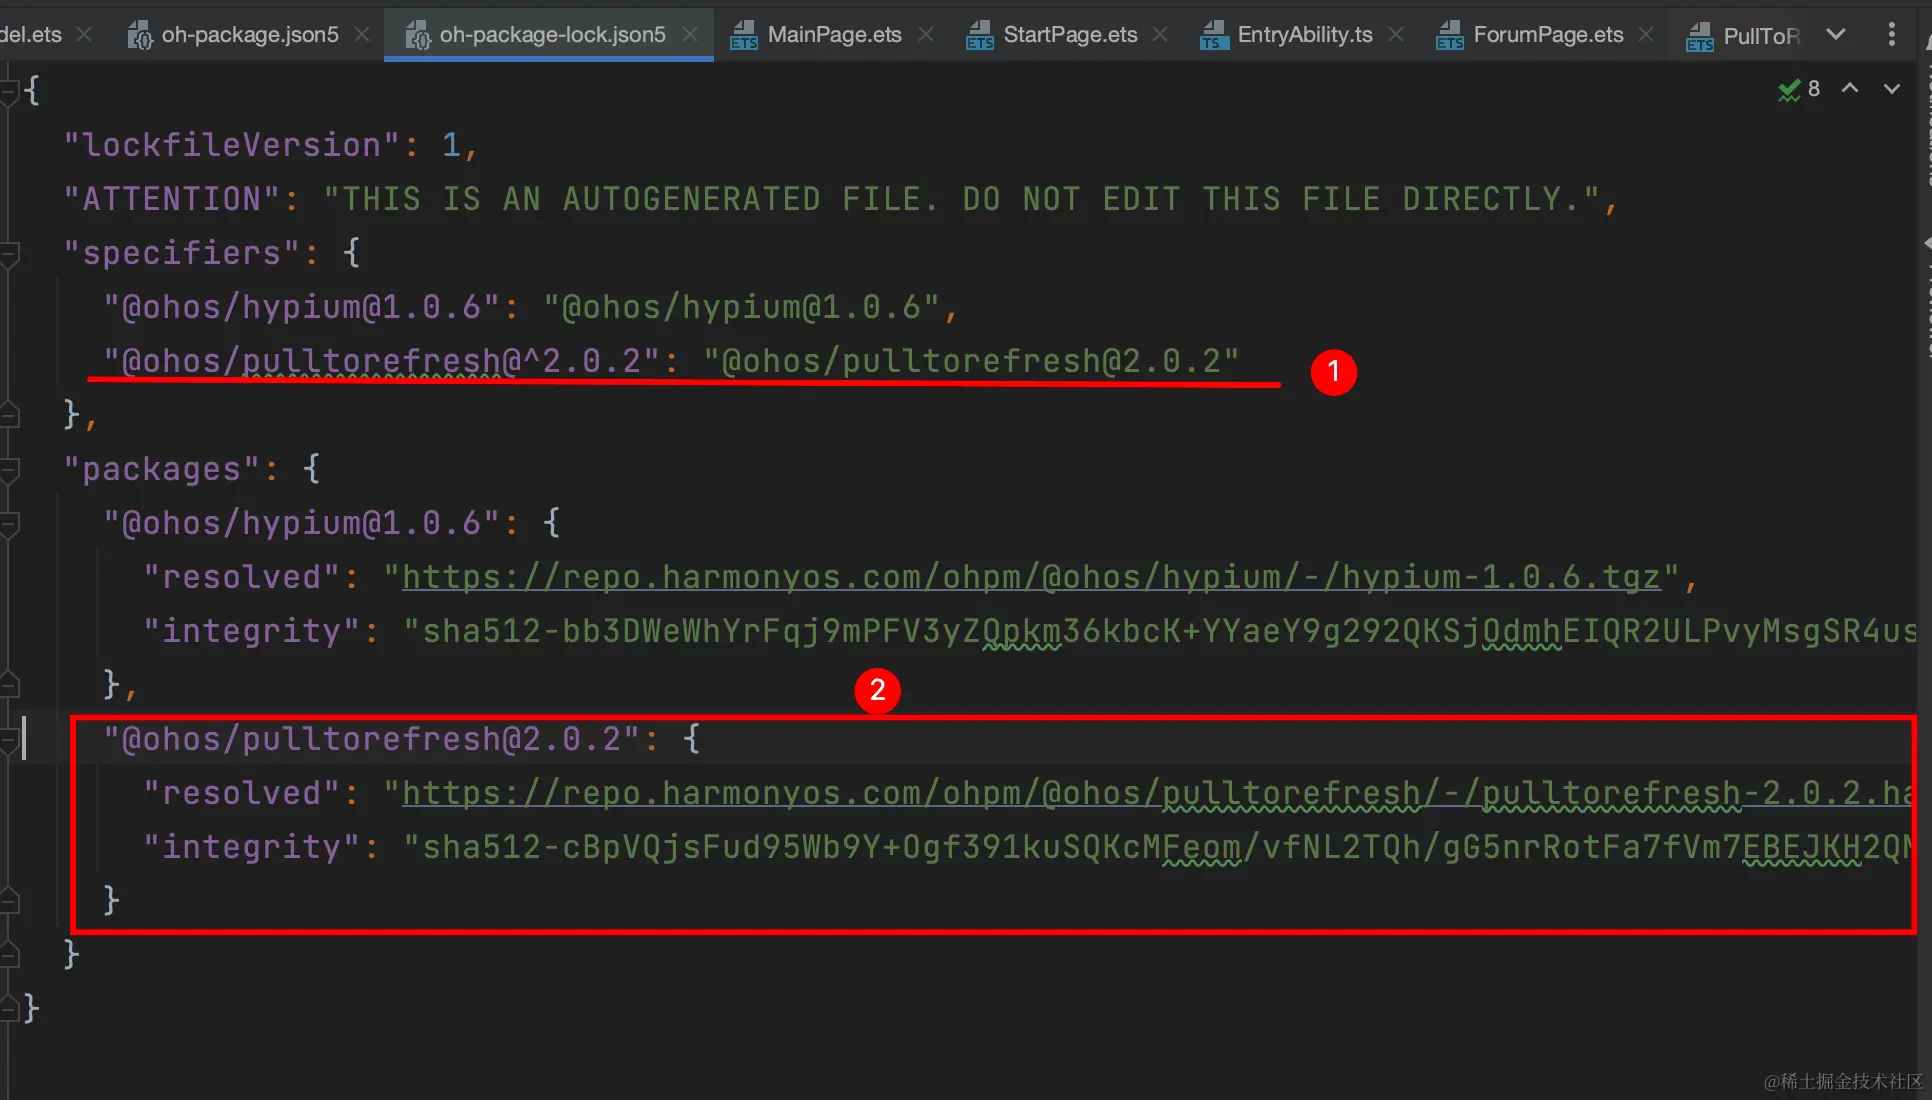Image resolution: width=1932 pixels, height=1100 pixels.
Task: Close the ForumPage.ets tab
Action: [x=1646, y=35]
